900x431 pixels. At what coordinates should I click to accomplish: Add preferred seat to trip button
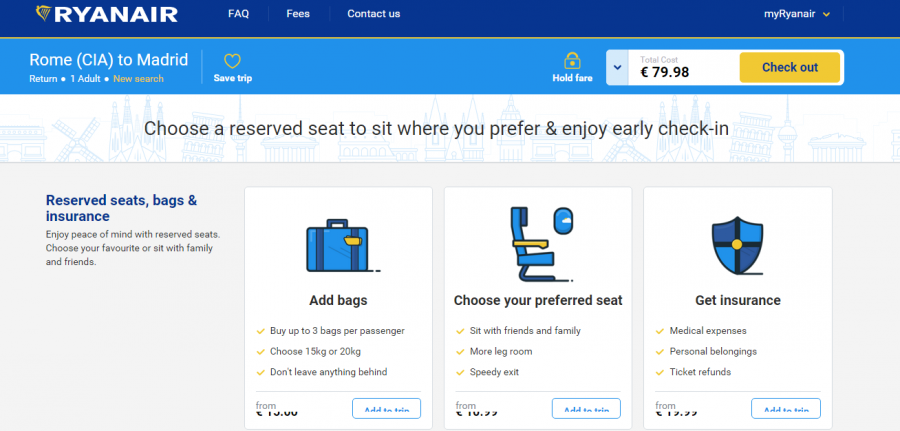(586, 409)
